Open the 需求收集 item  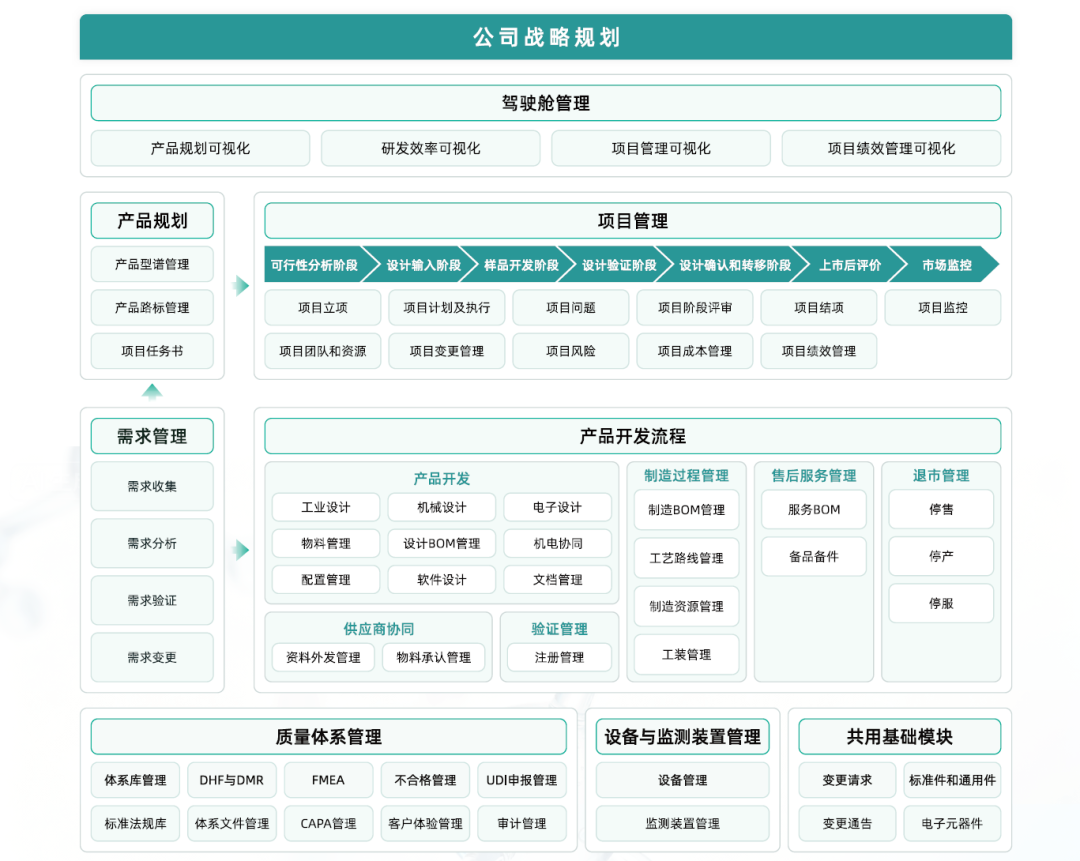click(152, 486)
